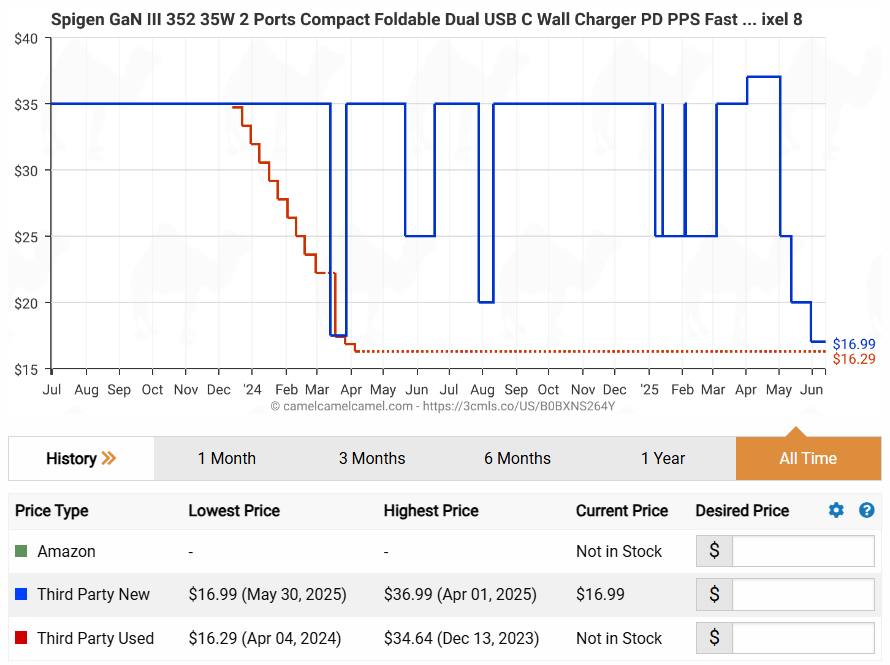Click the blue Third Party New swatch
This screenshot has height=665, width=890.
(21, 594)
